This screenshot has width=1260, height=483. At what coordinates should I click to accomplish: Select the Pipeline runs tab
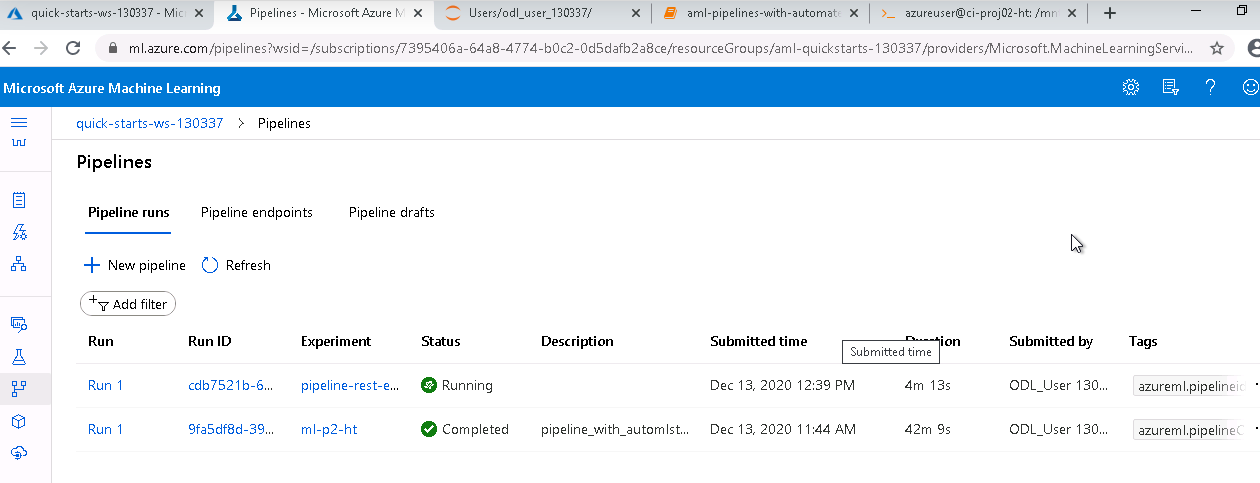tap(128, 213)
